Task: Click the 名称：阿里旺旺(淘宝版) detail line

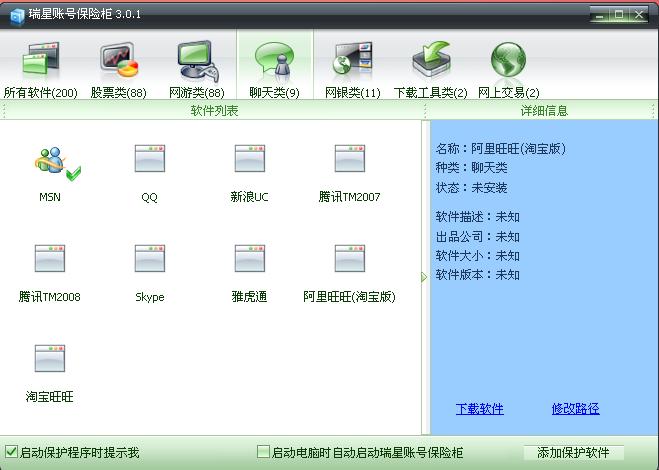Action: tap(501, 148)
